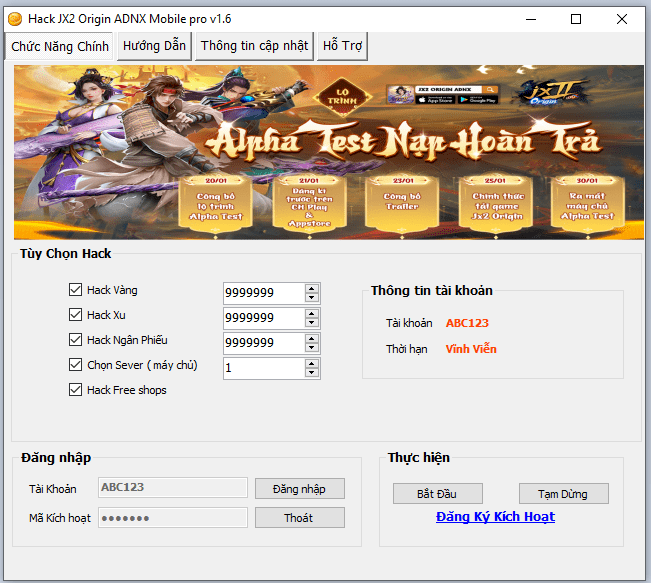
Task: Follow the Đăng Ký Kích Hoạt link
Action: pyautogui.click(x=495, y=517)
